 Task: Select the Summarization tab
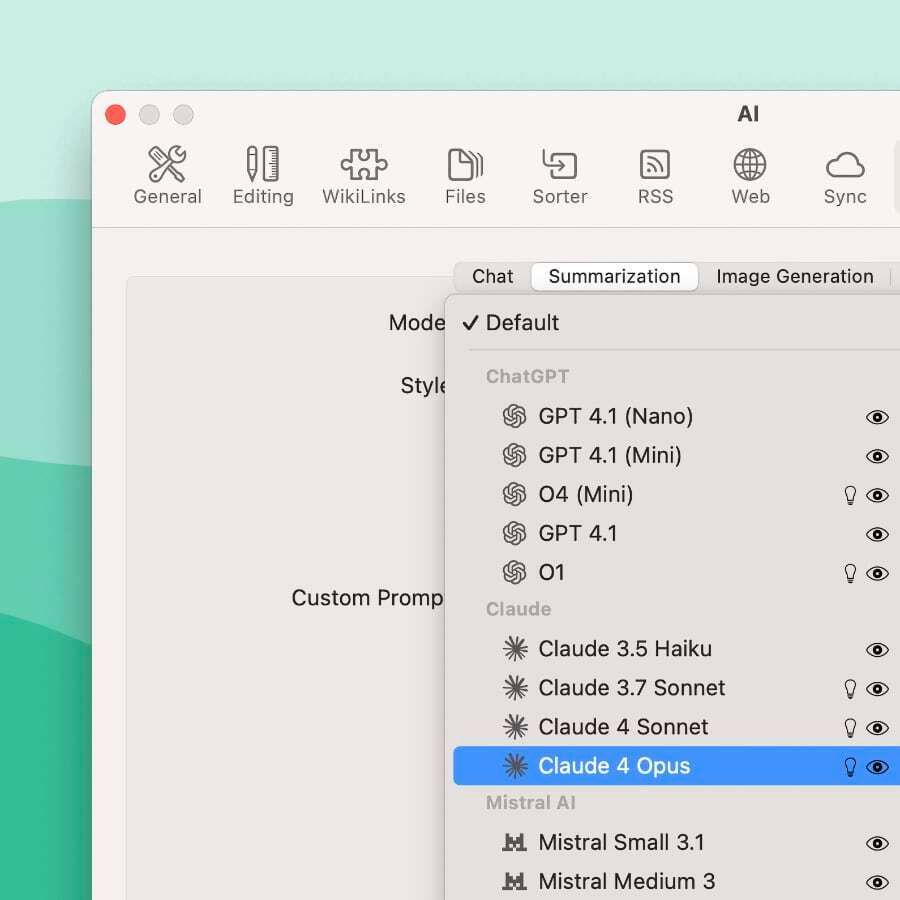click(614, 277)
